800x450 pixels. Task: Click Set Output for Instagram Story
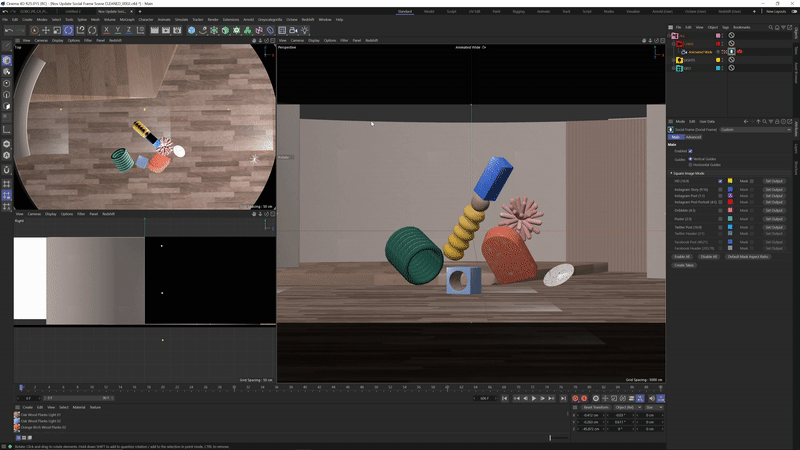(773, 189)
